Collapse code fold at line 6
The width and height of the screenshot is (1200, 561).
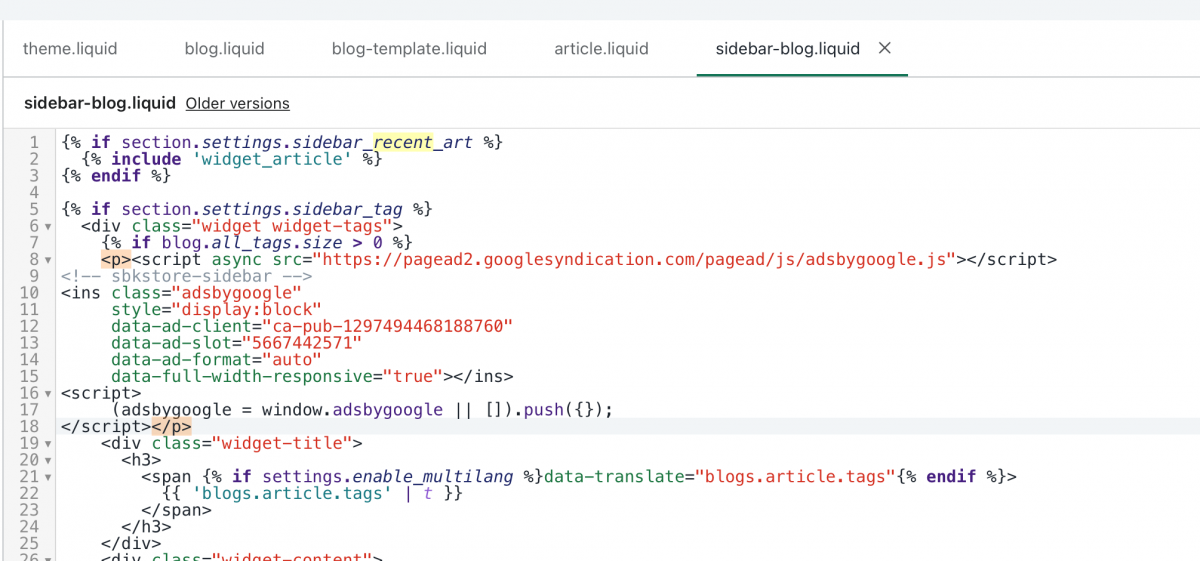[x=48, y=226]
